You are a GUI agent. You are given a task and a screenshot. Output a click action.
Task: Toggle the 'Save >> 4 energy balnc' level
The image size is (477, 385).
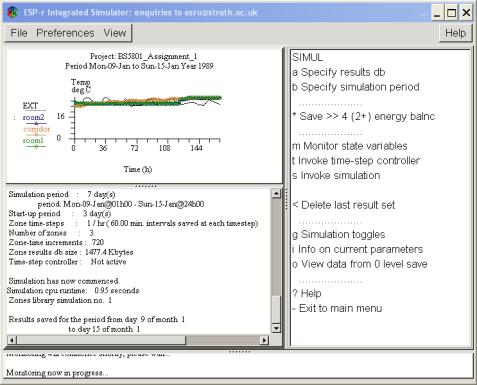(364, 116)
